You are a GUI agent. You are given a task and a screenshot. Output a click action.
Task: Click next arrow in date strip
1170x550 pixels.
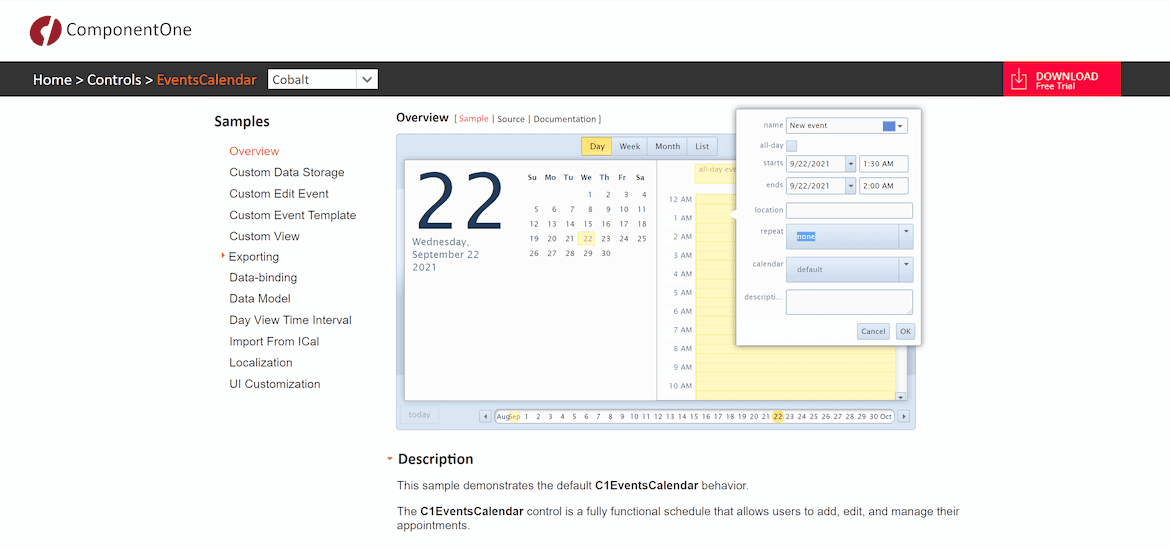pyautogui.click(x=904, y=416)
